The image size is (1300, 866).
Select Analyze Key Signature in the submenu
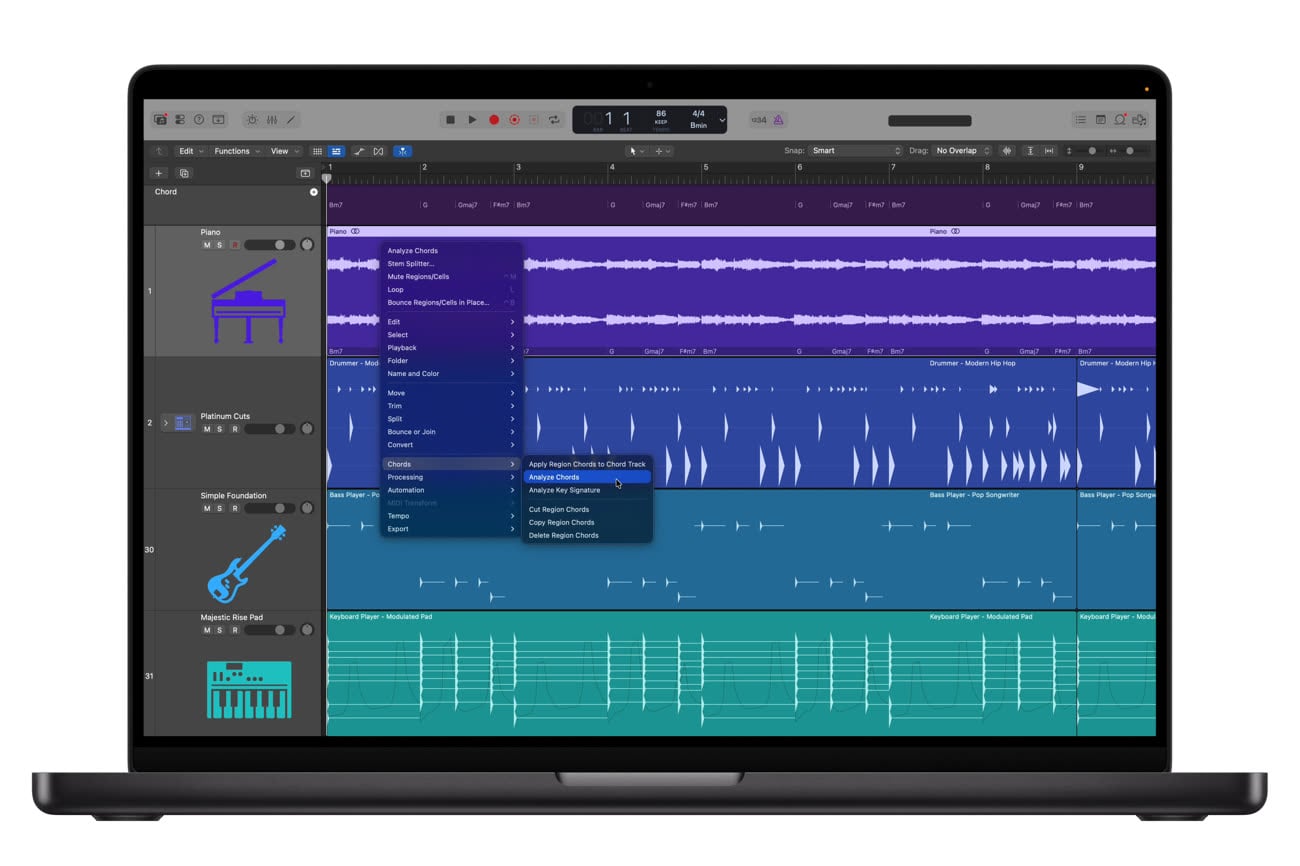(x=564, y=490)
